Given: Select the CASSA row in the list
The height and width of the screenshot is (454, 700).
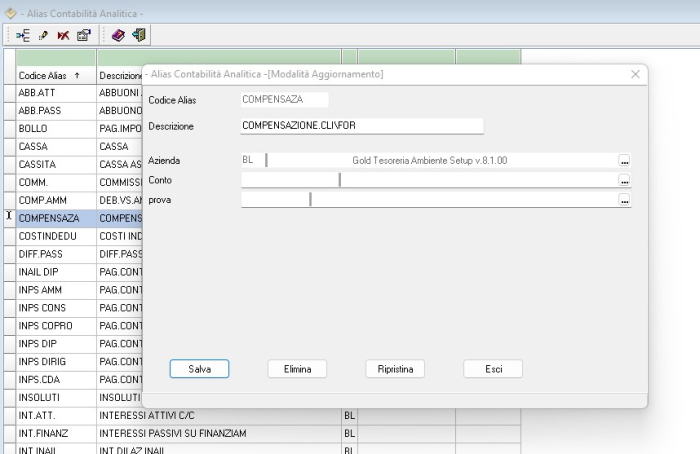Looking at the screenshot, I should (55, 146).
